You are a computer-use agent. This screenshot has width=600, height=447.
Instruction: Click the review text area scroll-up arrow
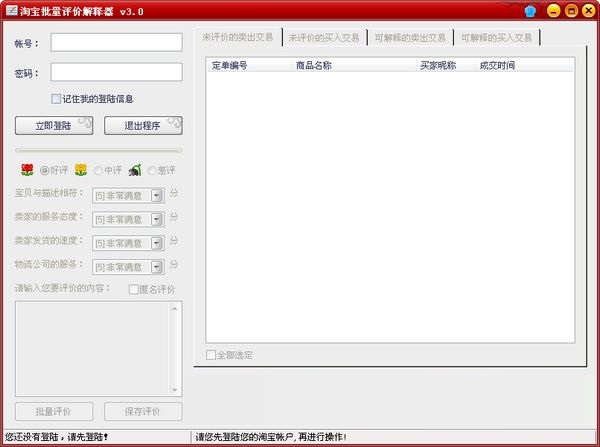tap(175, 308)
